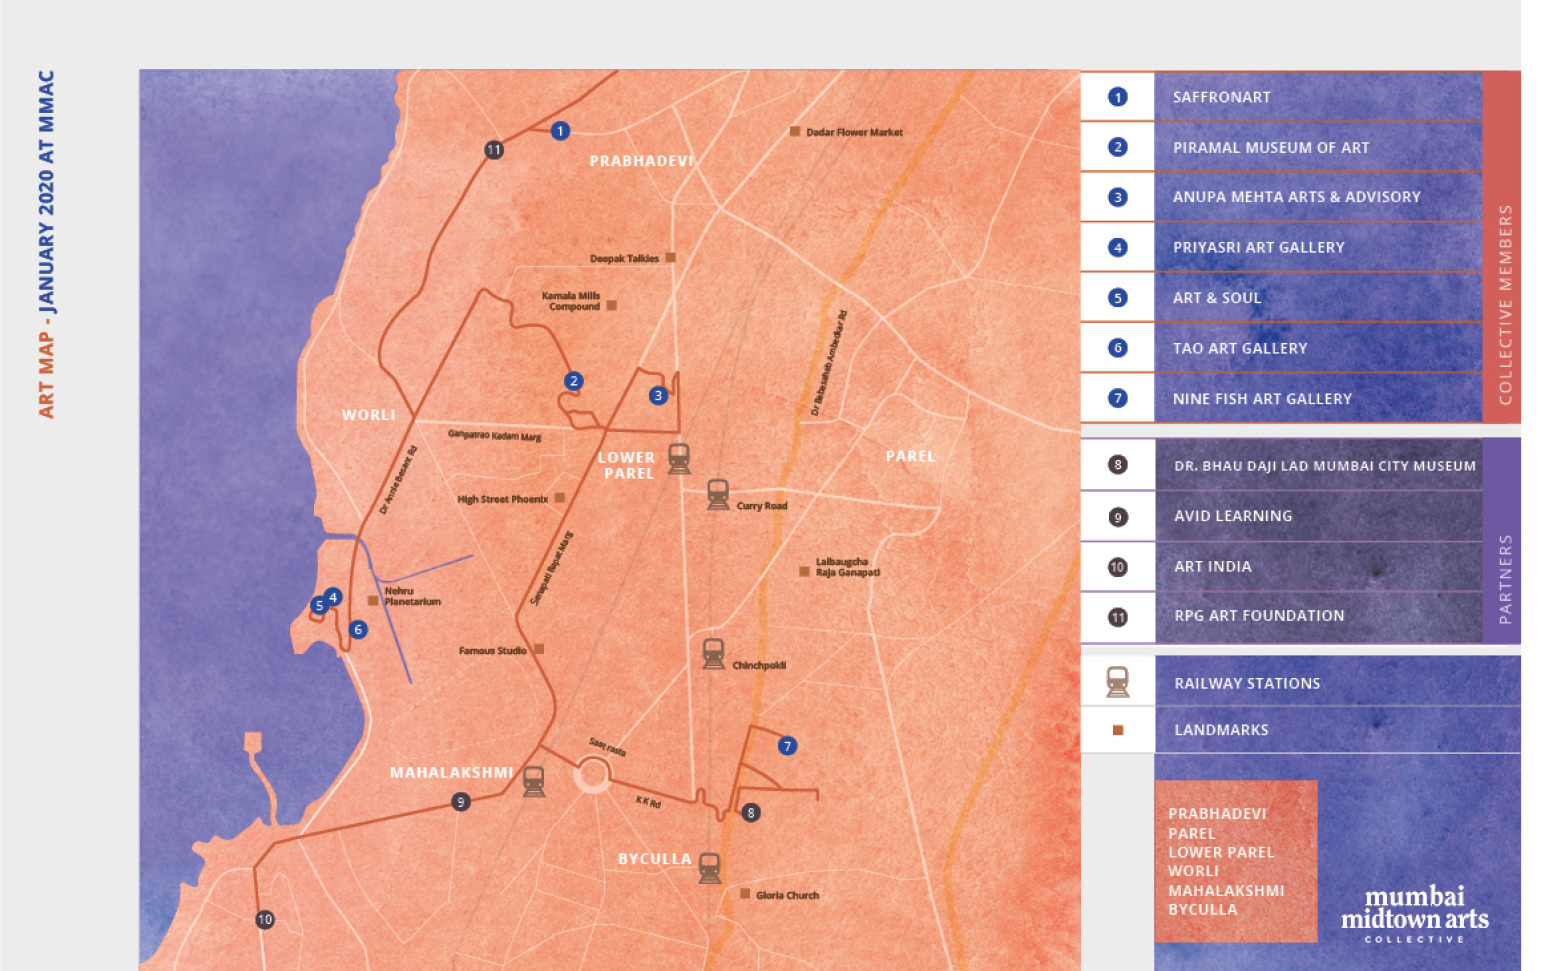Select the railway station icon at Lower Parel
This screenshot has width=1554, height=971.
679,457
